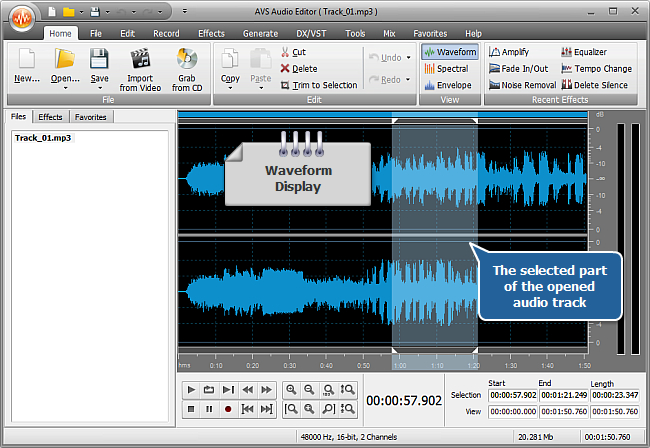
Task: Click the vertical zoom out icon
Action: pos(347,409)
